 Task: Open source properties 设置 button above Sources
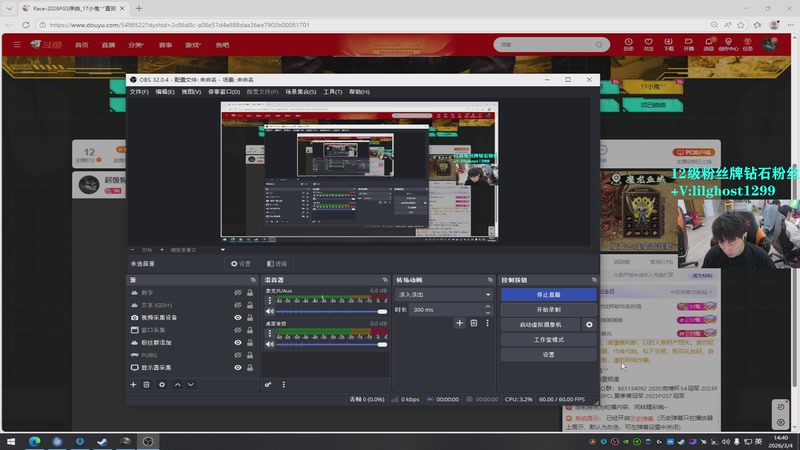(x=241, y=264)
